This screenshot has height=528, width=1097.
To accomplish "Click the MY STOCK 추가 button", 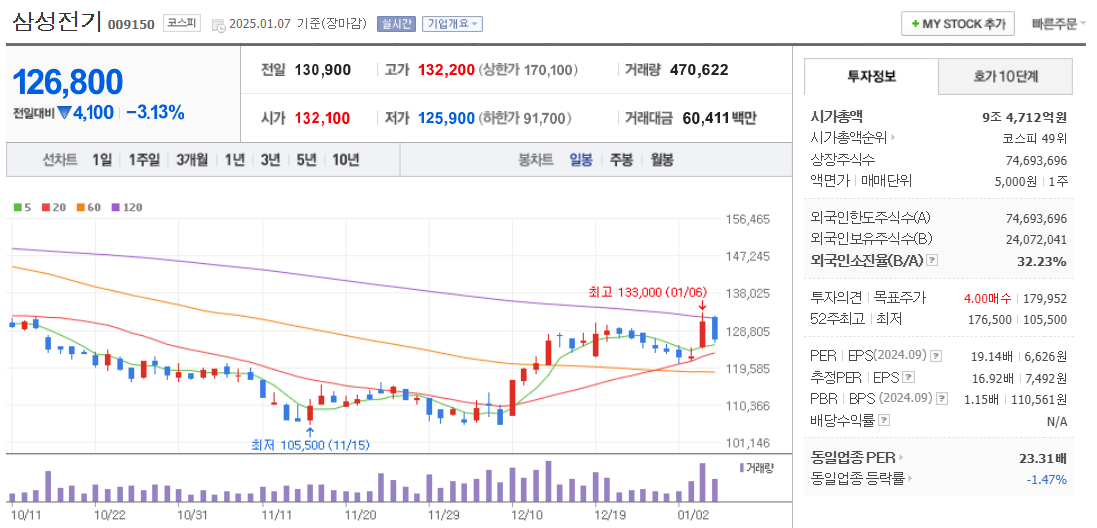I will (957, 23).
